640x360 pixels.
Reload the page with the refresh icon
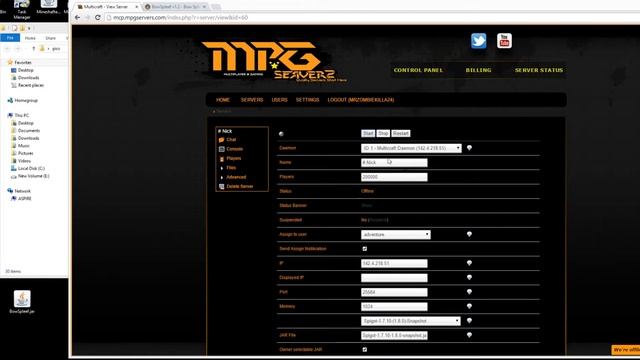(x=98, y=18)
